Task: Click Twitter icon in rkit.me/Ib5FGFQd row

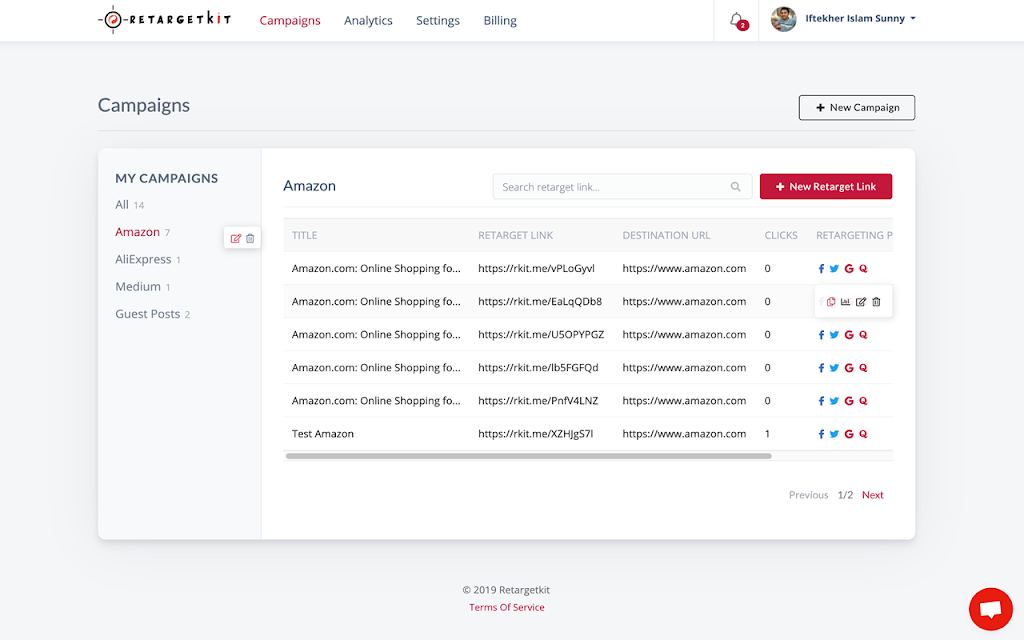Action: pyautogui.click(x=834, y=368)
